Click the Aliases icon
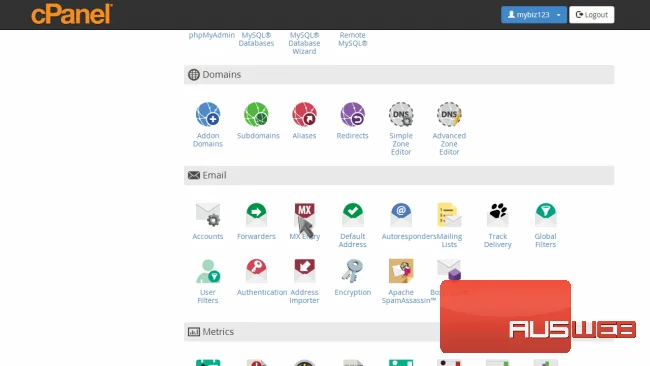 point(304,114)
